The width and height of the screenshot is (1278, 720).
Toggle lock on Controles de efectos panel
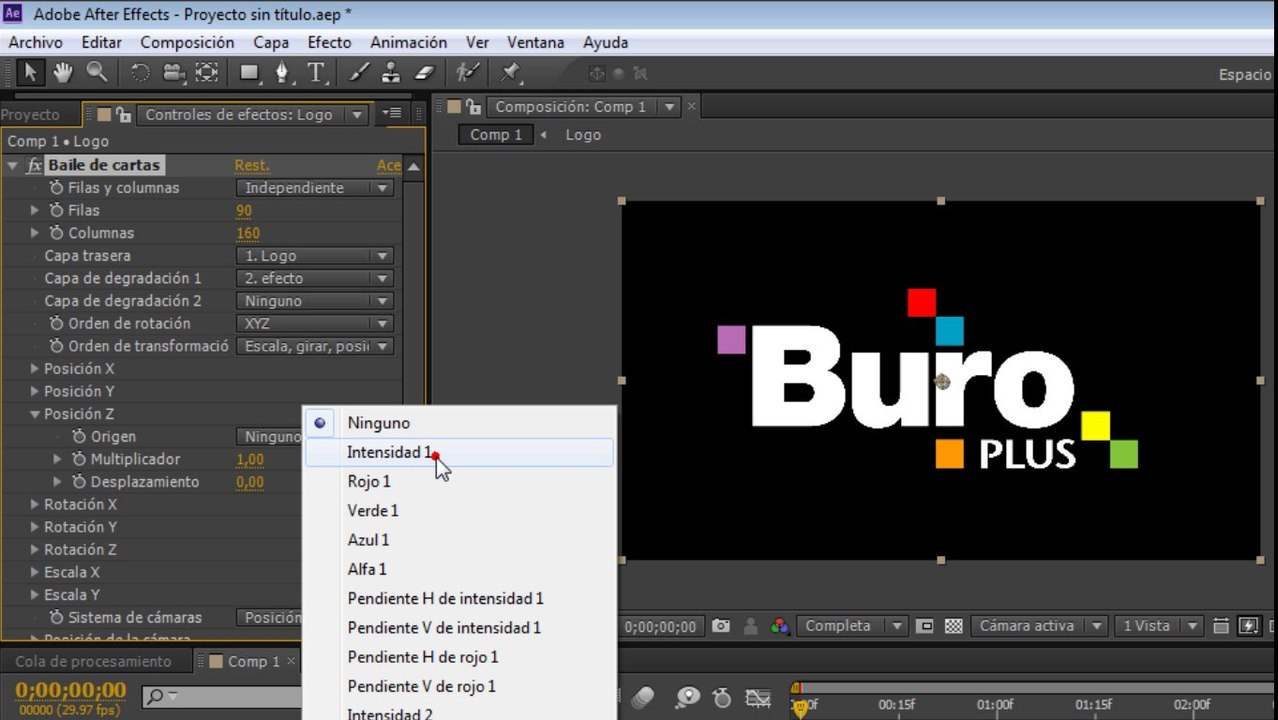pyautogui.click(x=124, y=114)
